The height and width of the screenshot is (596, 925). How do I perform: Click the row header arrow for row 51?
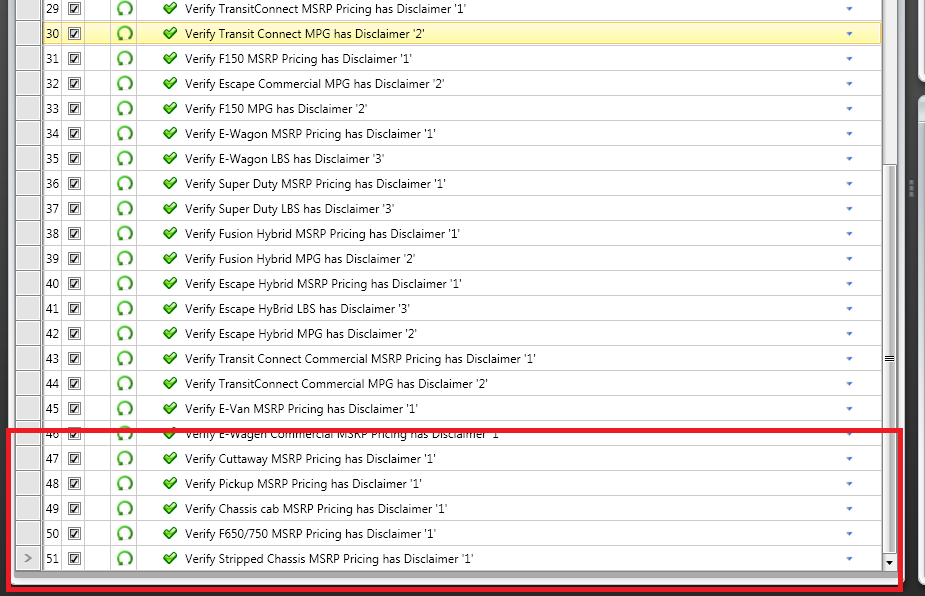(x=28, y=558)
